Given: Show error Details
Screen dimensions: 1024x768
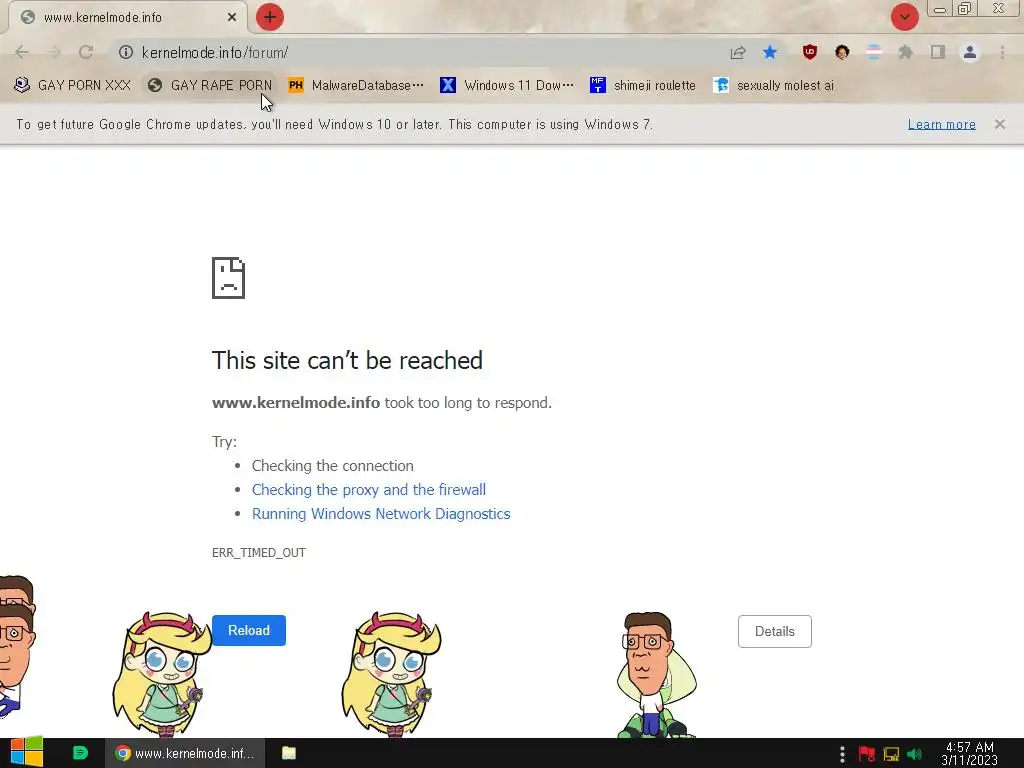Looking at the screenshot, I should pos(775,632).
